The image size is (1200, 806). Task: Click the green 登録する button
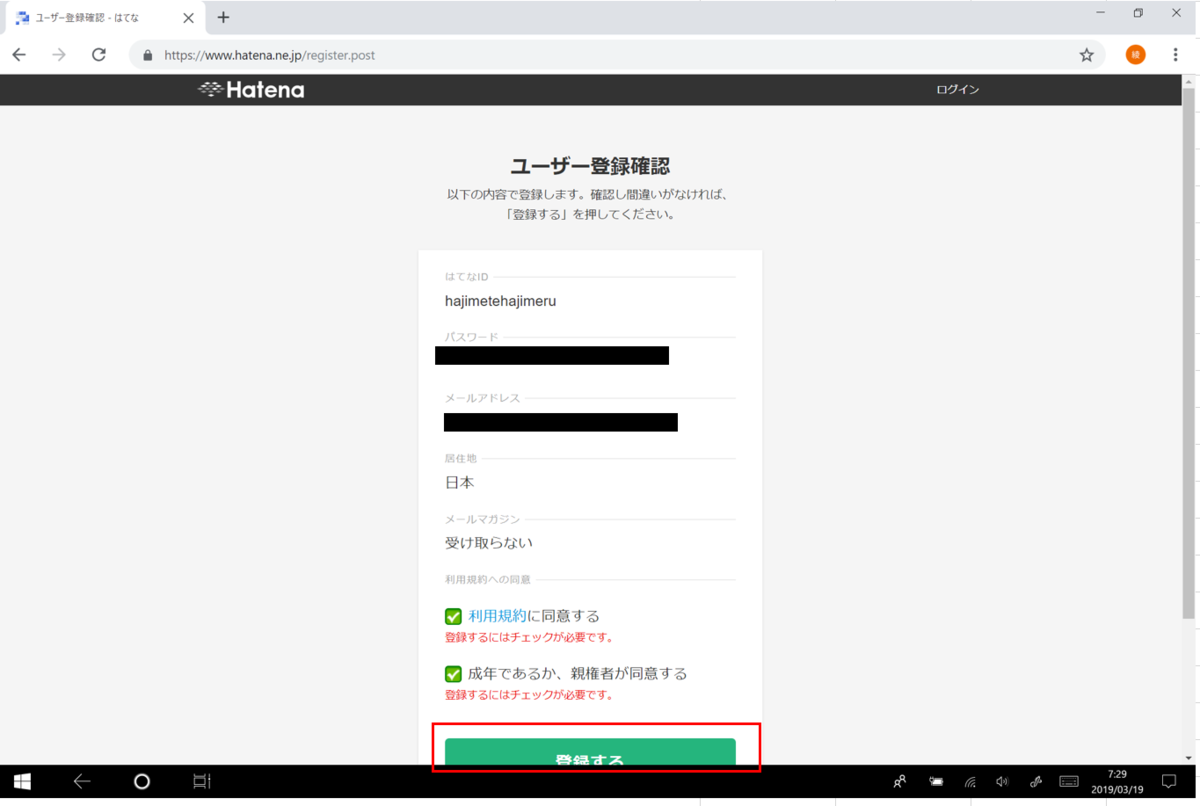coord(590,752)
